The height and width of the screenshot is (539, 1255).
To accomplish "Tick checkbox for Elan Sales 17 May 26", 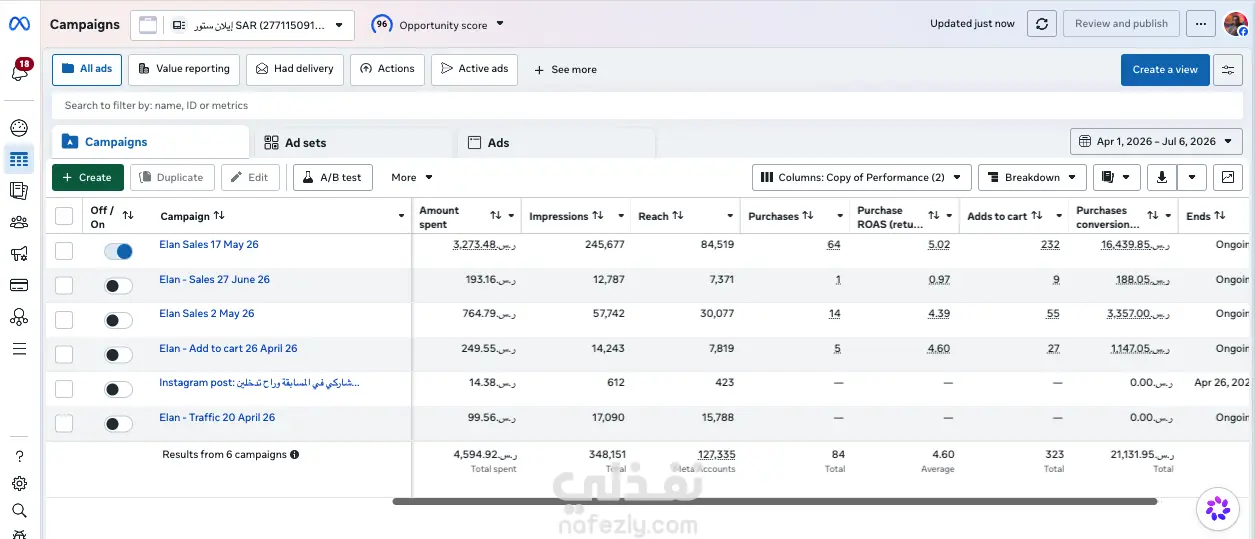I will [x=64, y=251].
